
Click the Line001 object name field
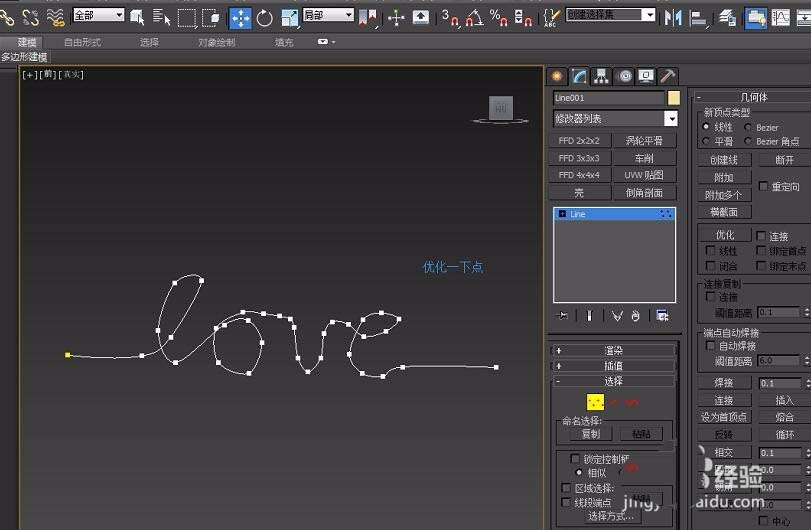click(x=609, y=98)
